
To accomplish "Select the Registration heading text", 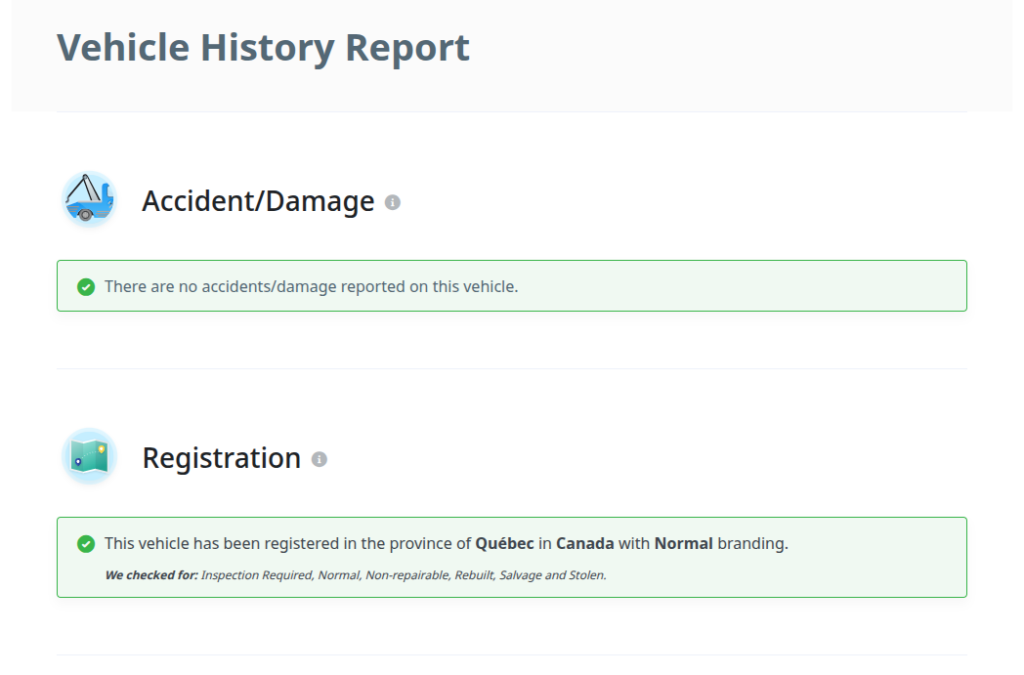I will [221, 458].
